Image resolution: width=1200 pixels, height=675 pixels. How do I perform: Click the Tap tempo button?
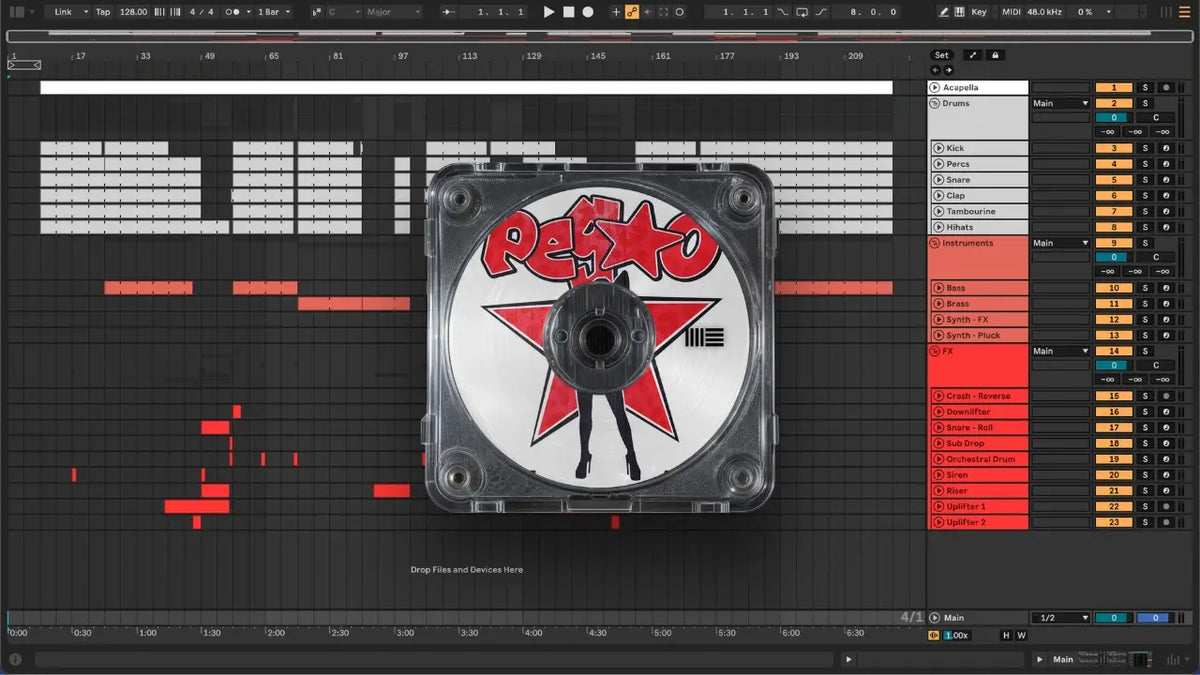coord(103,12)
